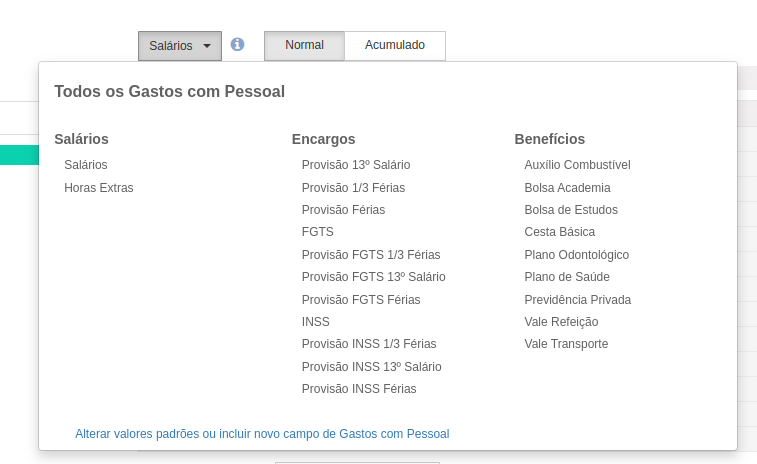Select INSS under Encargos
This screenshot has height=464, width=757.
click(316, 322)
